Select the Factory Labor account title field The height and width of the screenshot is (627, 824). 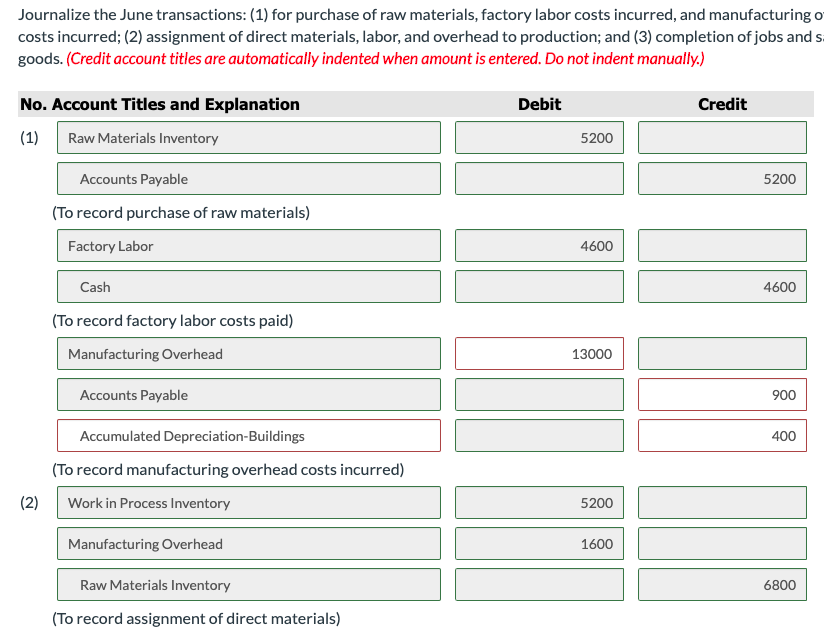click(x=249, y=245)
